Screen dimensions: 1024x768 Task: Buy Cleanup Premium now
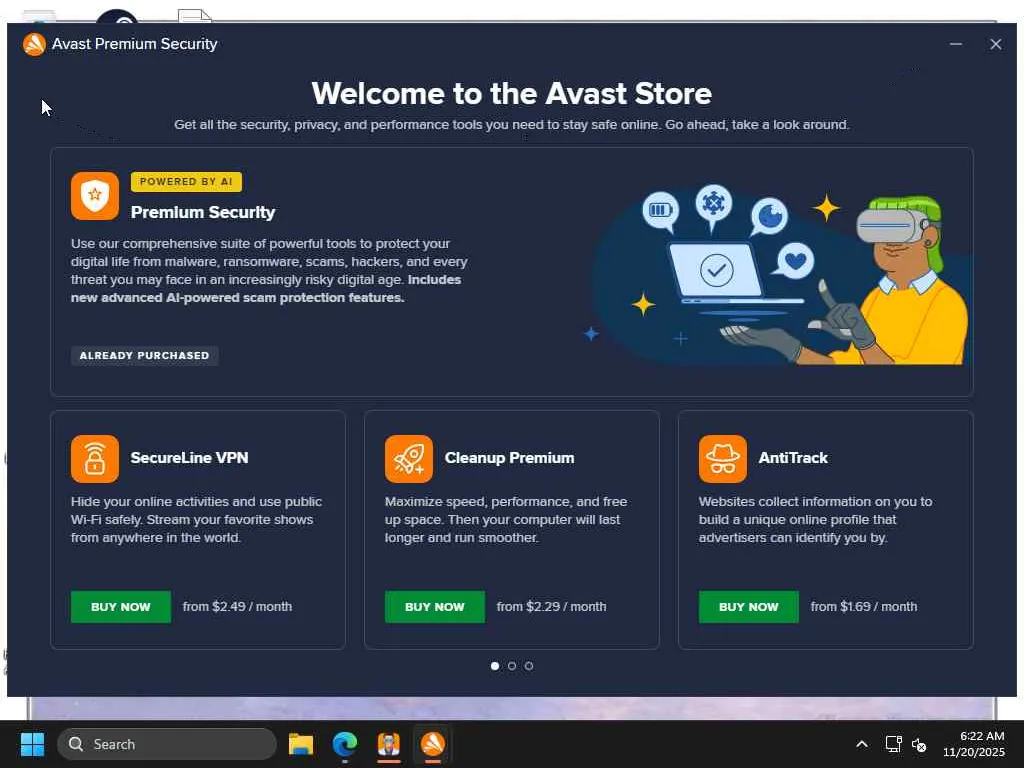434,607
